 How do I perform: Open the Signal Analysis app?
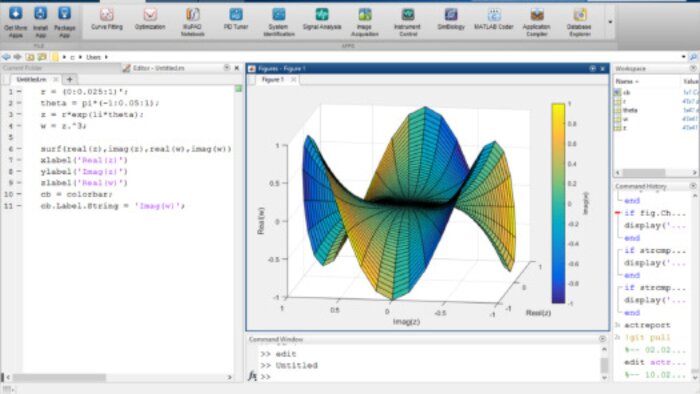tap(322, 19)
